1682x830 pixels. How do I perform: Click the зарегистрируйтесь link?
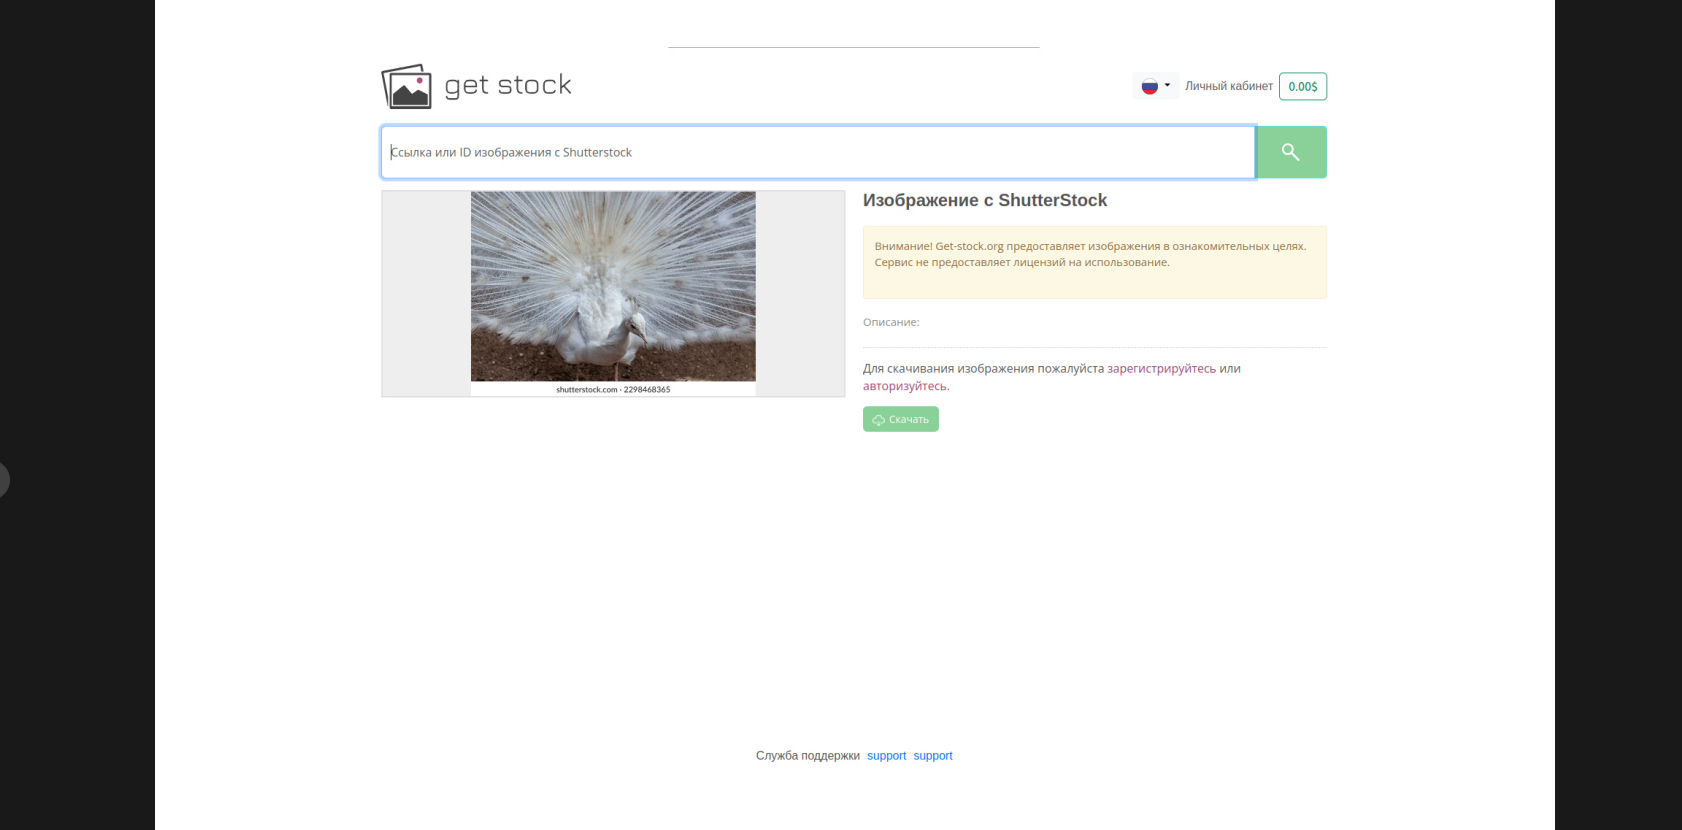pyautogui.click(x=1161, y=369)
